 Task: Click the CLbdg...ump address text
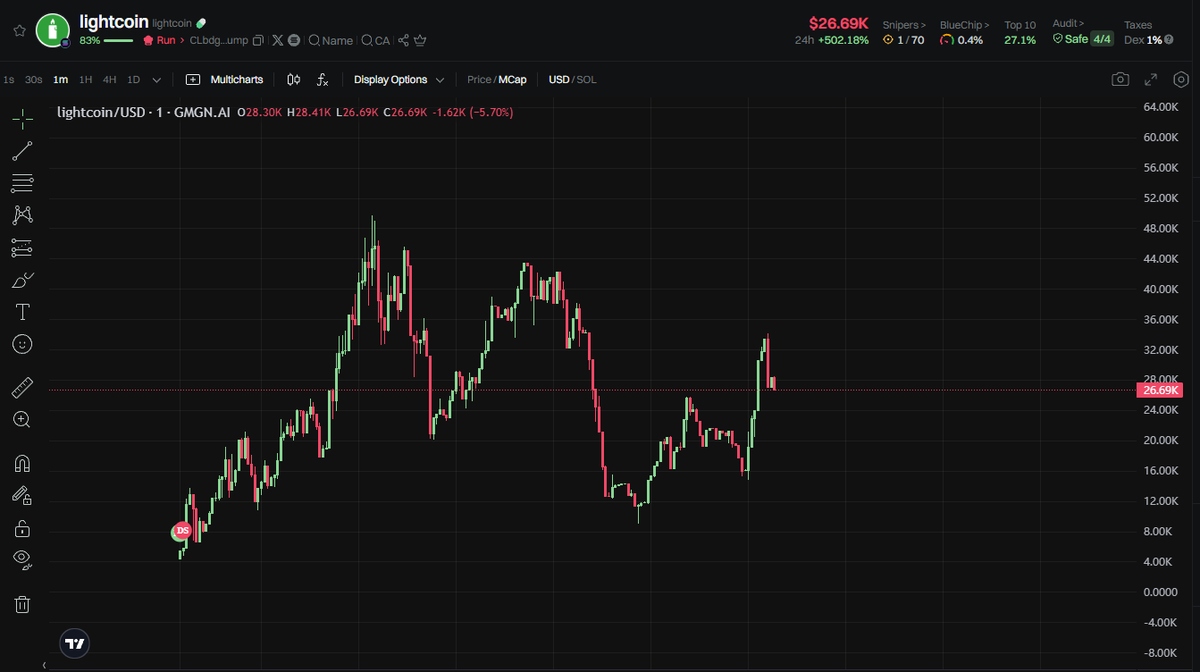(x=219, y=41)
